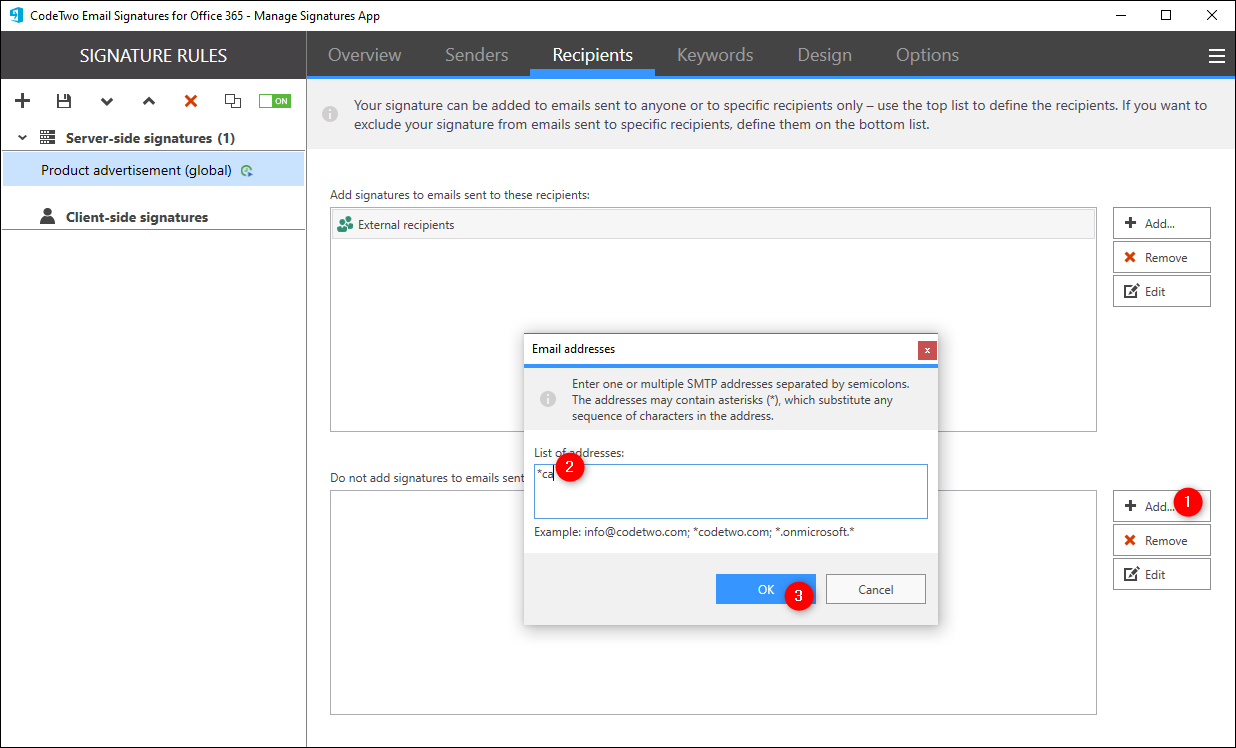Save changes using the floppy disk icon
1236x748 pixels.
64,100
